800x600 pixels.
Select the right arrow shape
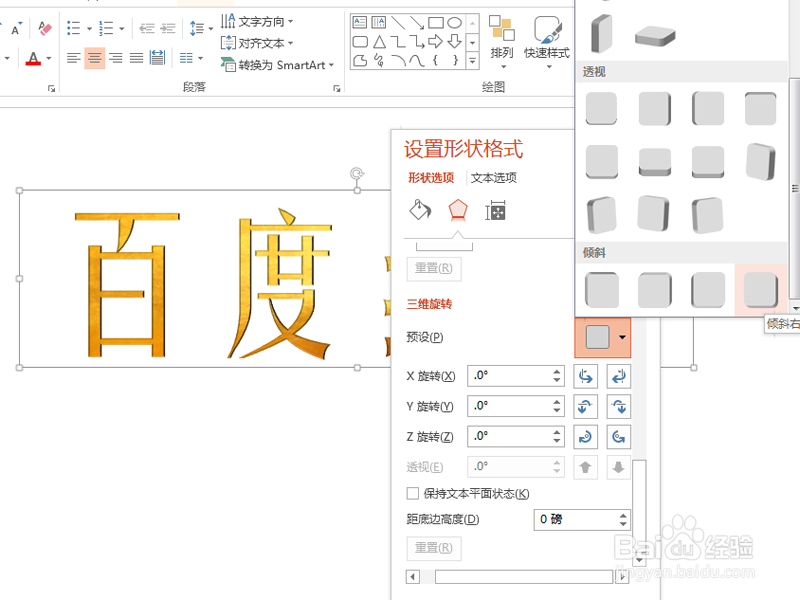coord(435,41)
